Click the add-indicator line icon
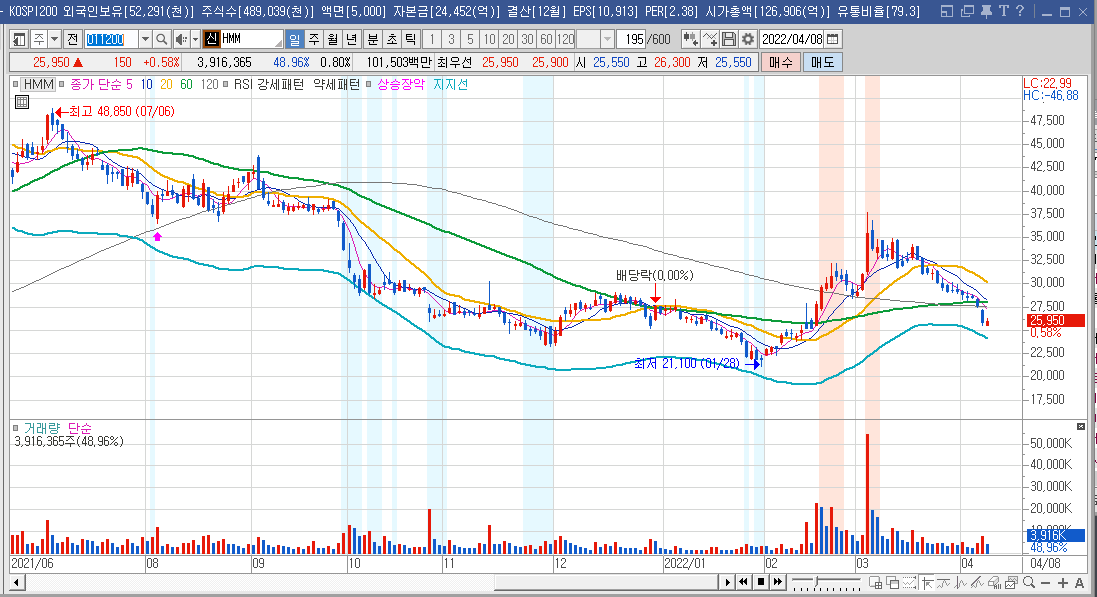The height and width of the screenshot is (597, 1097). click(x=709, y=39)
